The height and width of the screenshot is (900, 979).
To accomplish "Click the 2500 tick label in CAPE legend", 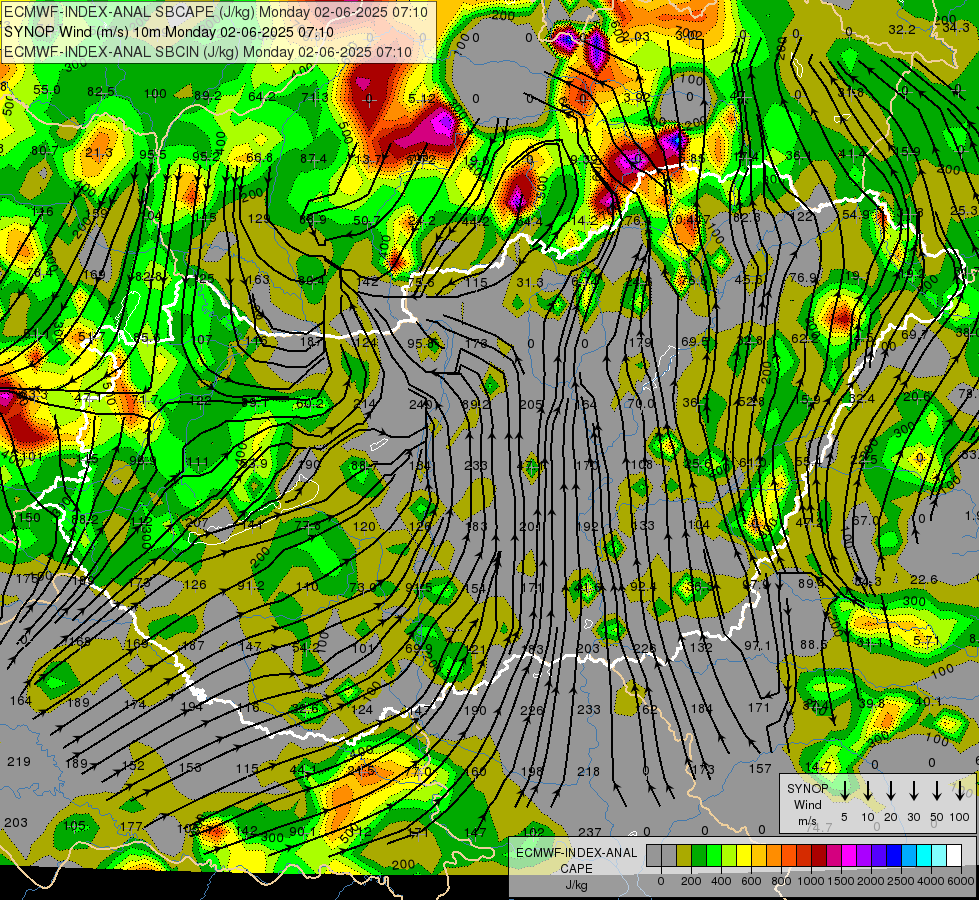I will click(x=901, y=881).
